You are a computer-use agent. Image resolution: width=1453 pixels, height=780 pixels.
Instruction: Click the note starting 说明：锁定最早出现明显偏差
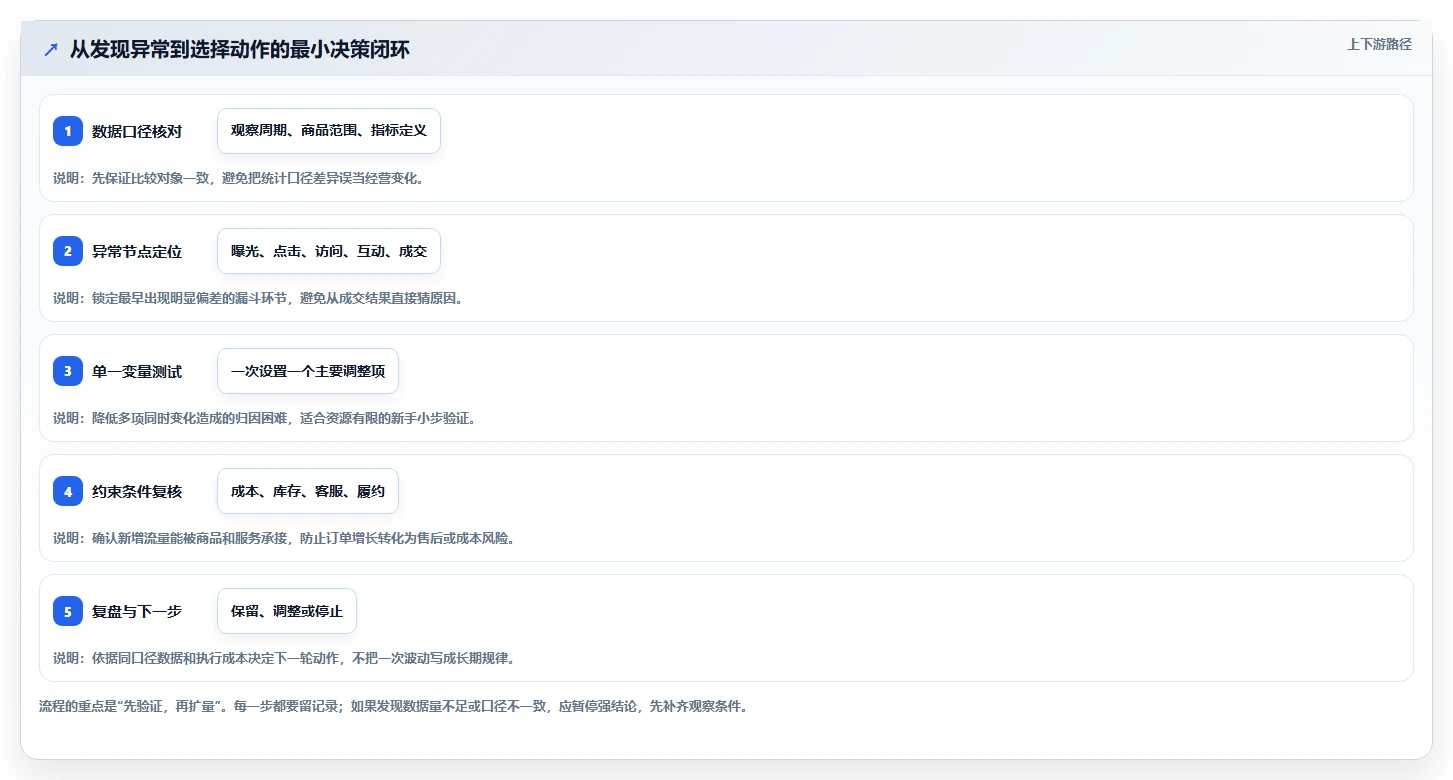click(x=262, y=298)
